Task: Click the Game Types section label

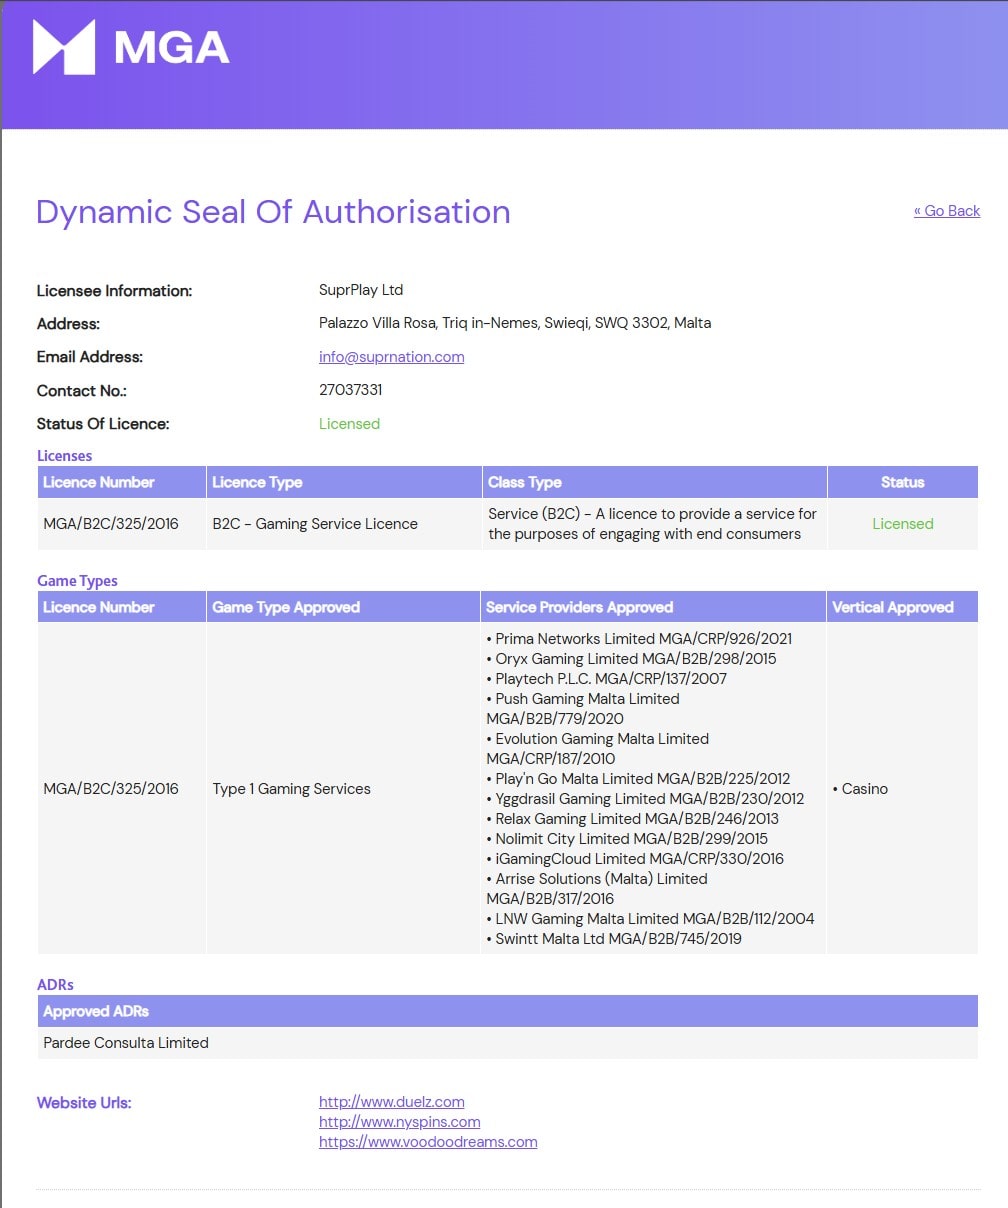Action: pyautogui.click(x=77, y=580)
